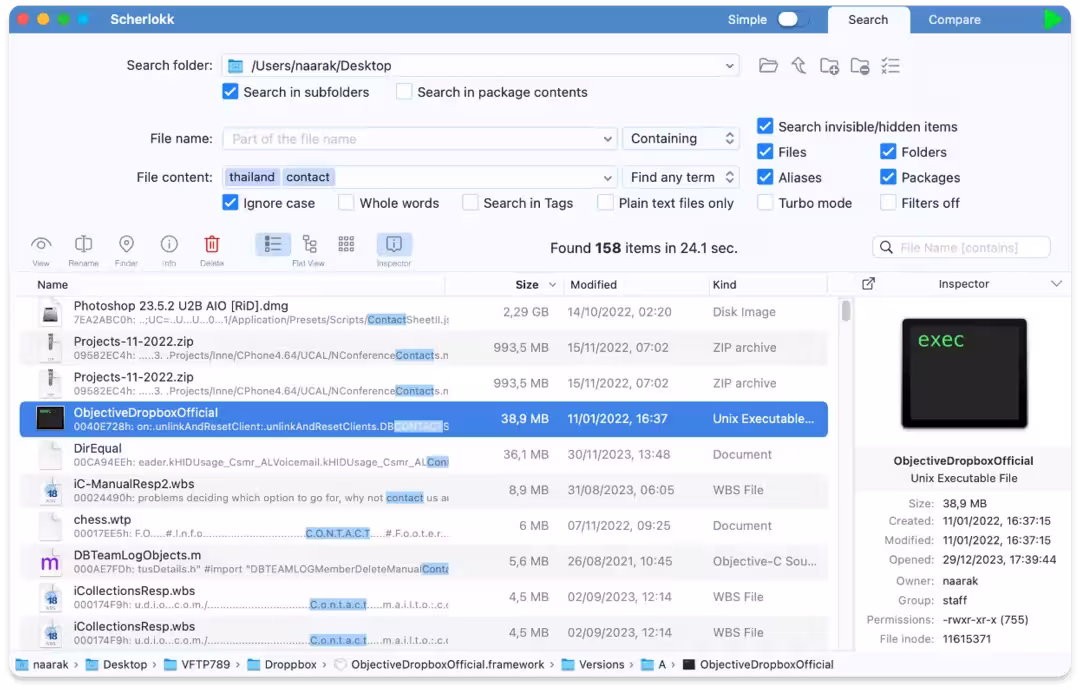
Task: Click the Rename toolbar icon
Action: [83, 244]
